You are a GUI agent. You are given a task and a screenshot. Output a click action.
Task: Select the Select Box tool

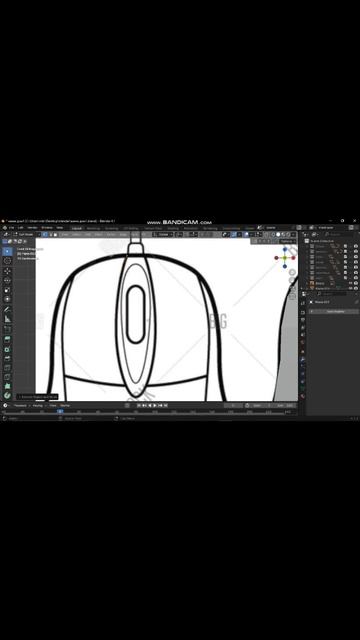[x=7, y=251]
